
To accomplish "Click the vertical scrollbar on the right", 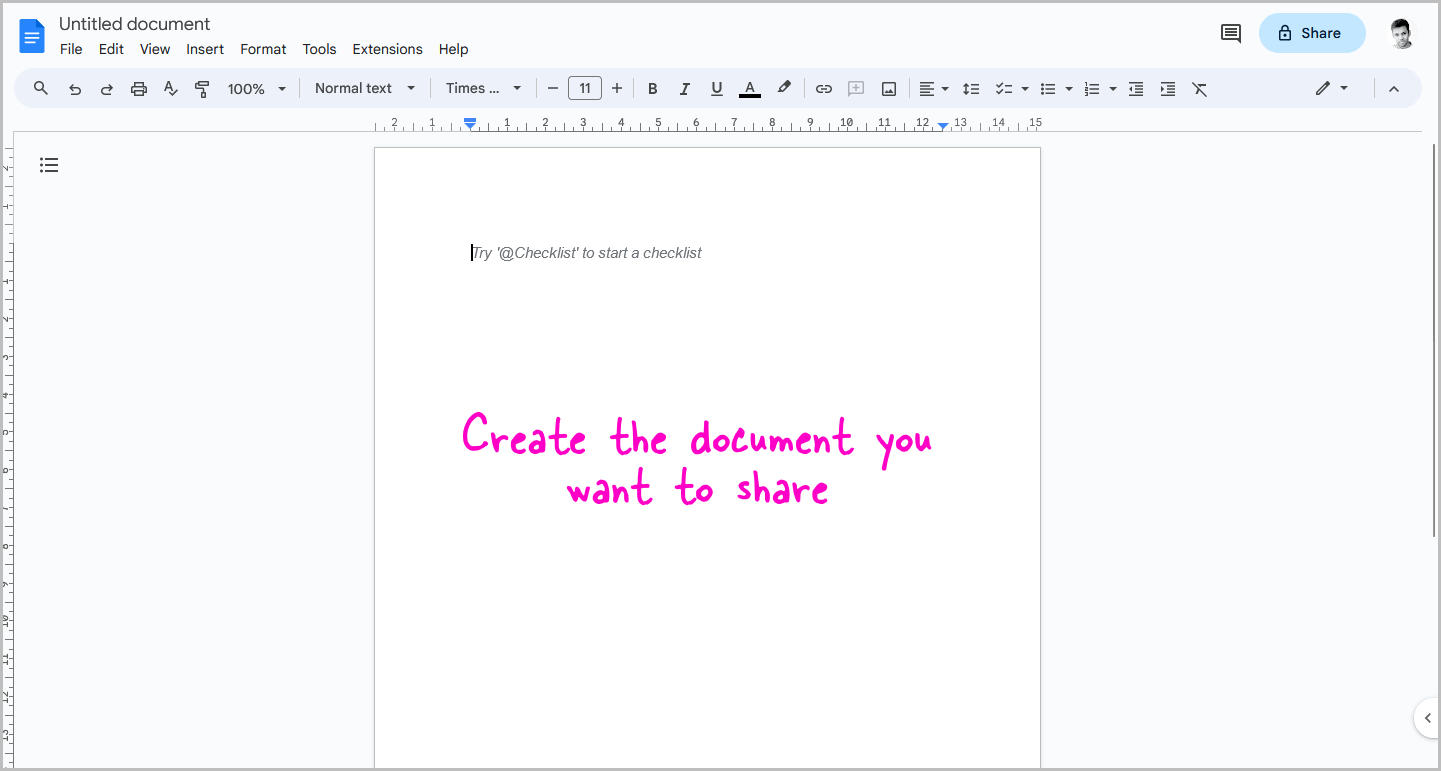I will 1434,340.
